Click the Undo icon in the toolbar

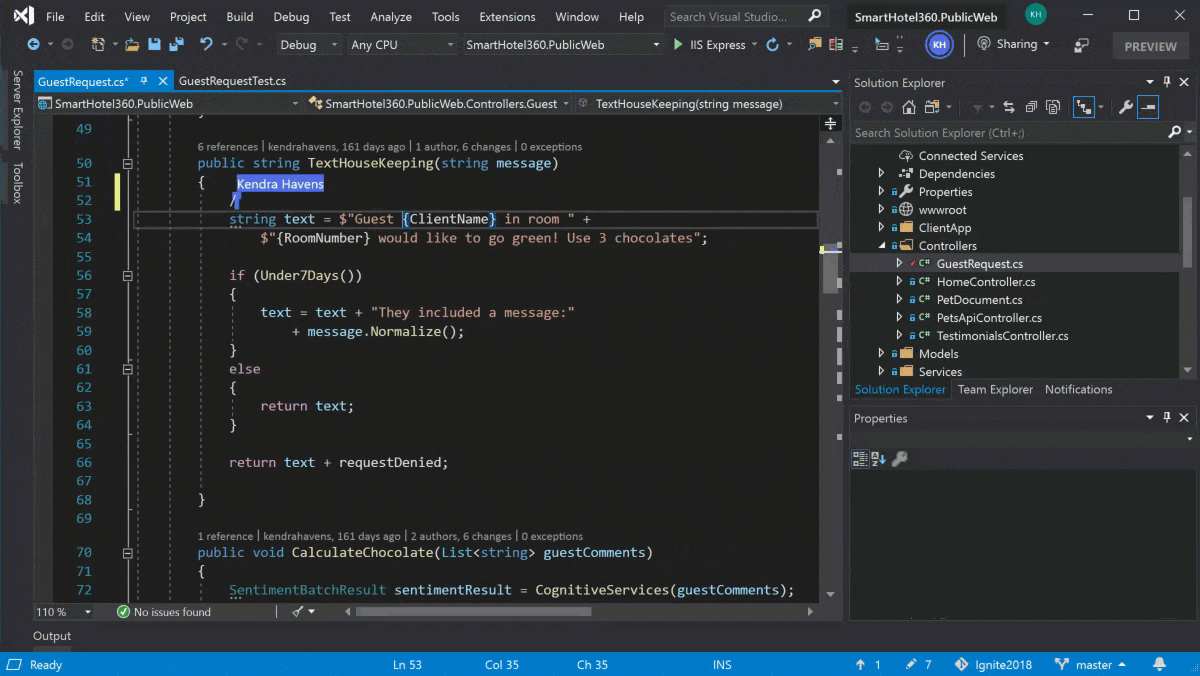point(207,44)
